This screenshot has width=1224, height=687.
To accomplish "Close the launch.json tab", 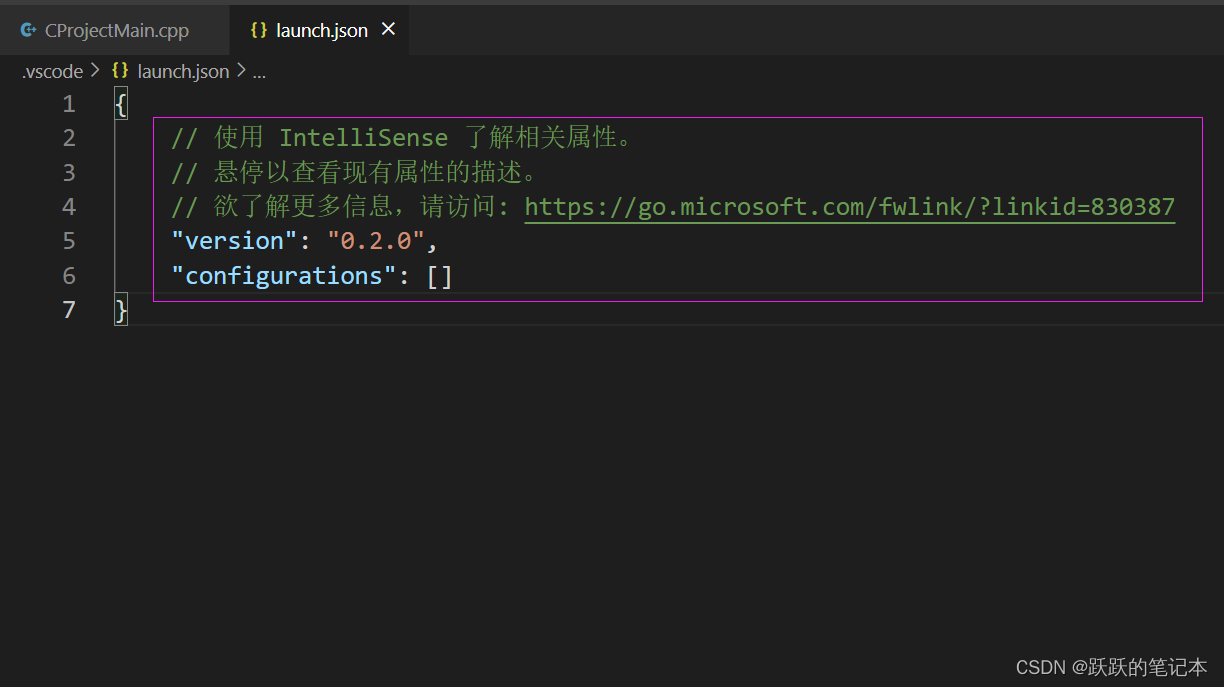I will 388,30.
